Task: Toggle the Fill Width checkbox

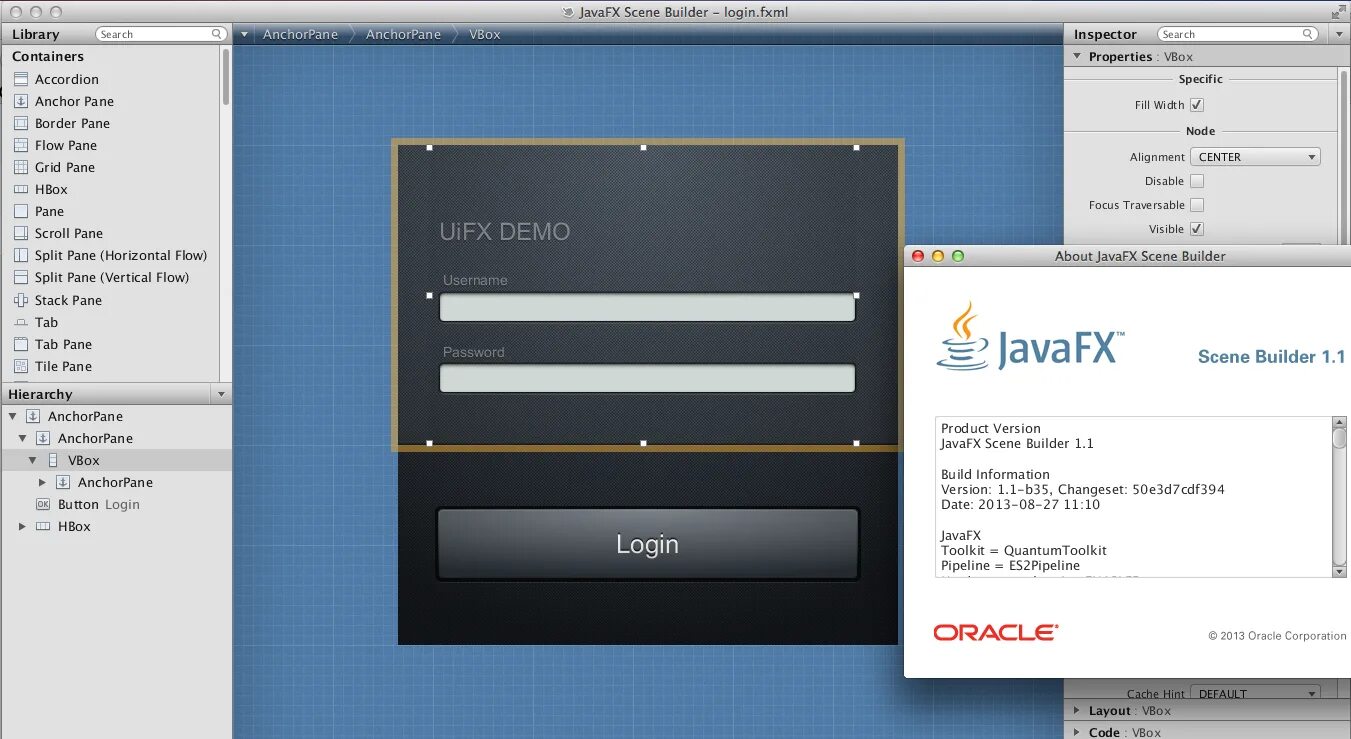Action: (x=1197, y=105)
